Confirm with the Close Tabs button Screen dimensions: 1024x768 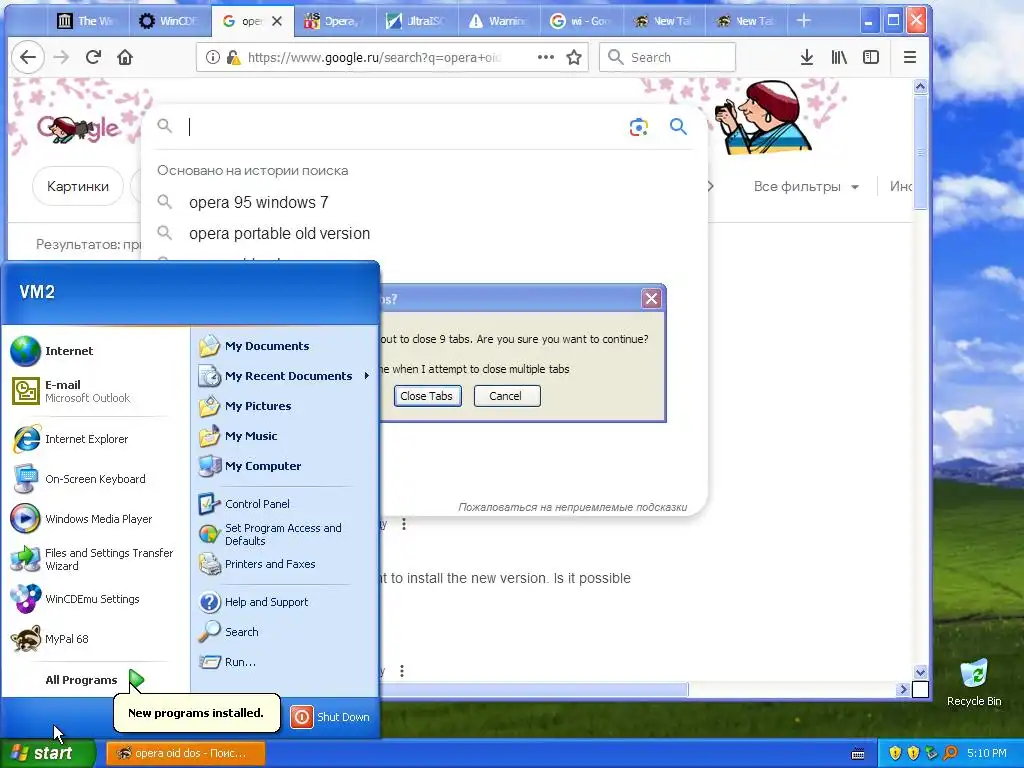[427, 396]
